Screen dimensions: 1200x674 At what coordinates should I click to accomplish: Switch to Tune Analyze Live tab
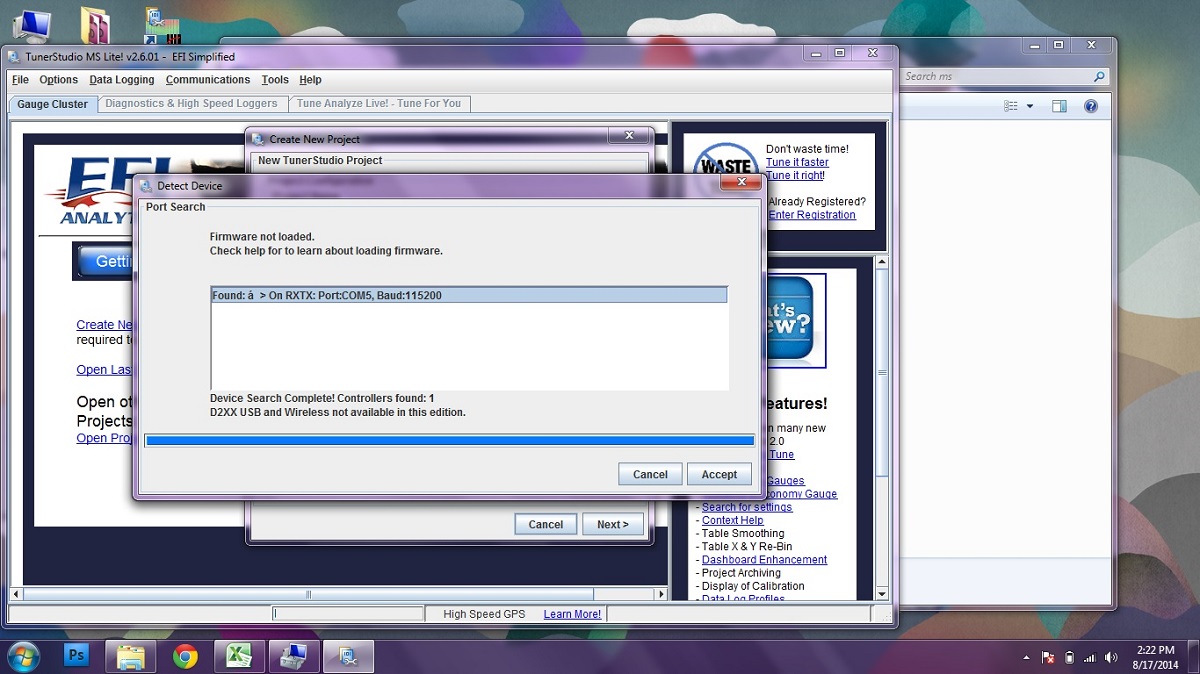(379, 103)
